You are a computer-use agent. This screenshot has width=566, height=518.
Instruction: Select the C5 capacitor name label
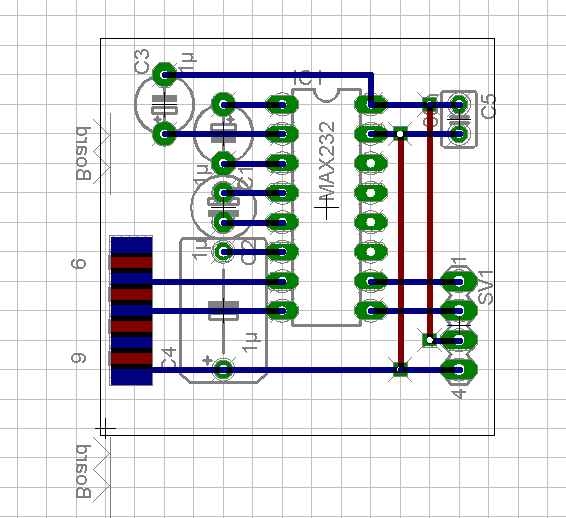(x=489, y=106)
